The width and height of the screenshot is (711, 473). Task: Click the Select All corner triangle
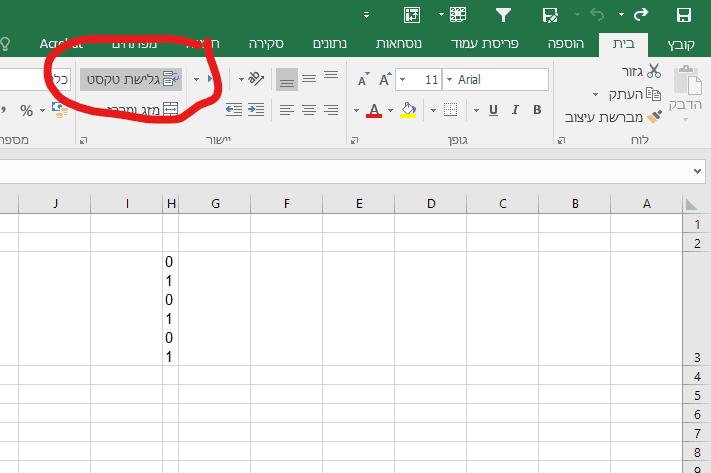691,204
